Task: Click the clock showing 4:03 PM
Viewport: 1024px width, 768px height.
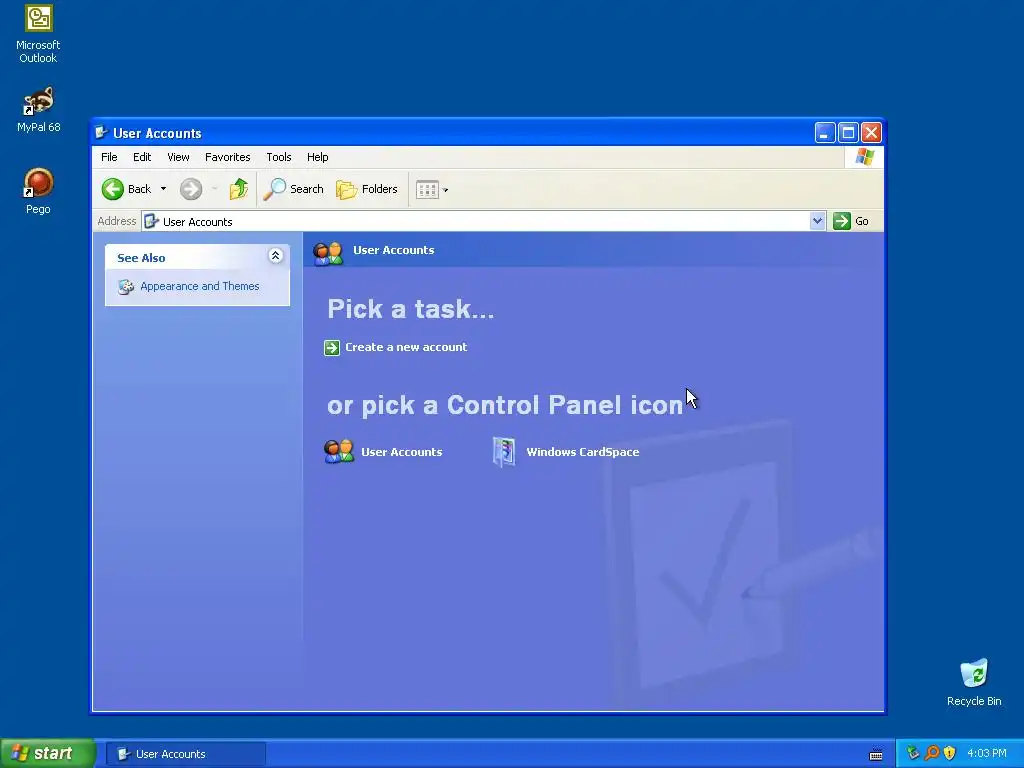Action: [987, 754]
